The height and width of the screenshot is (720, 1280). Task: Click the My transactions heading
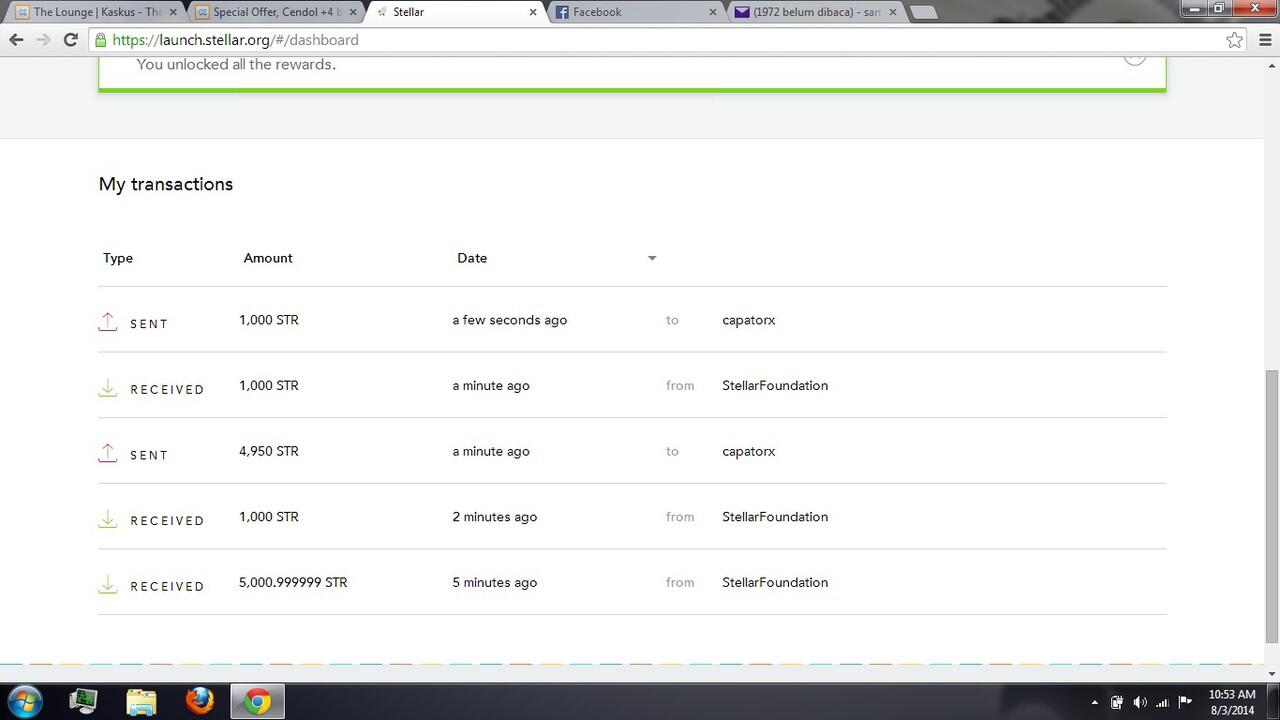[166, 184]
